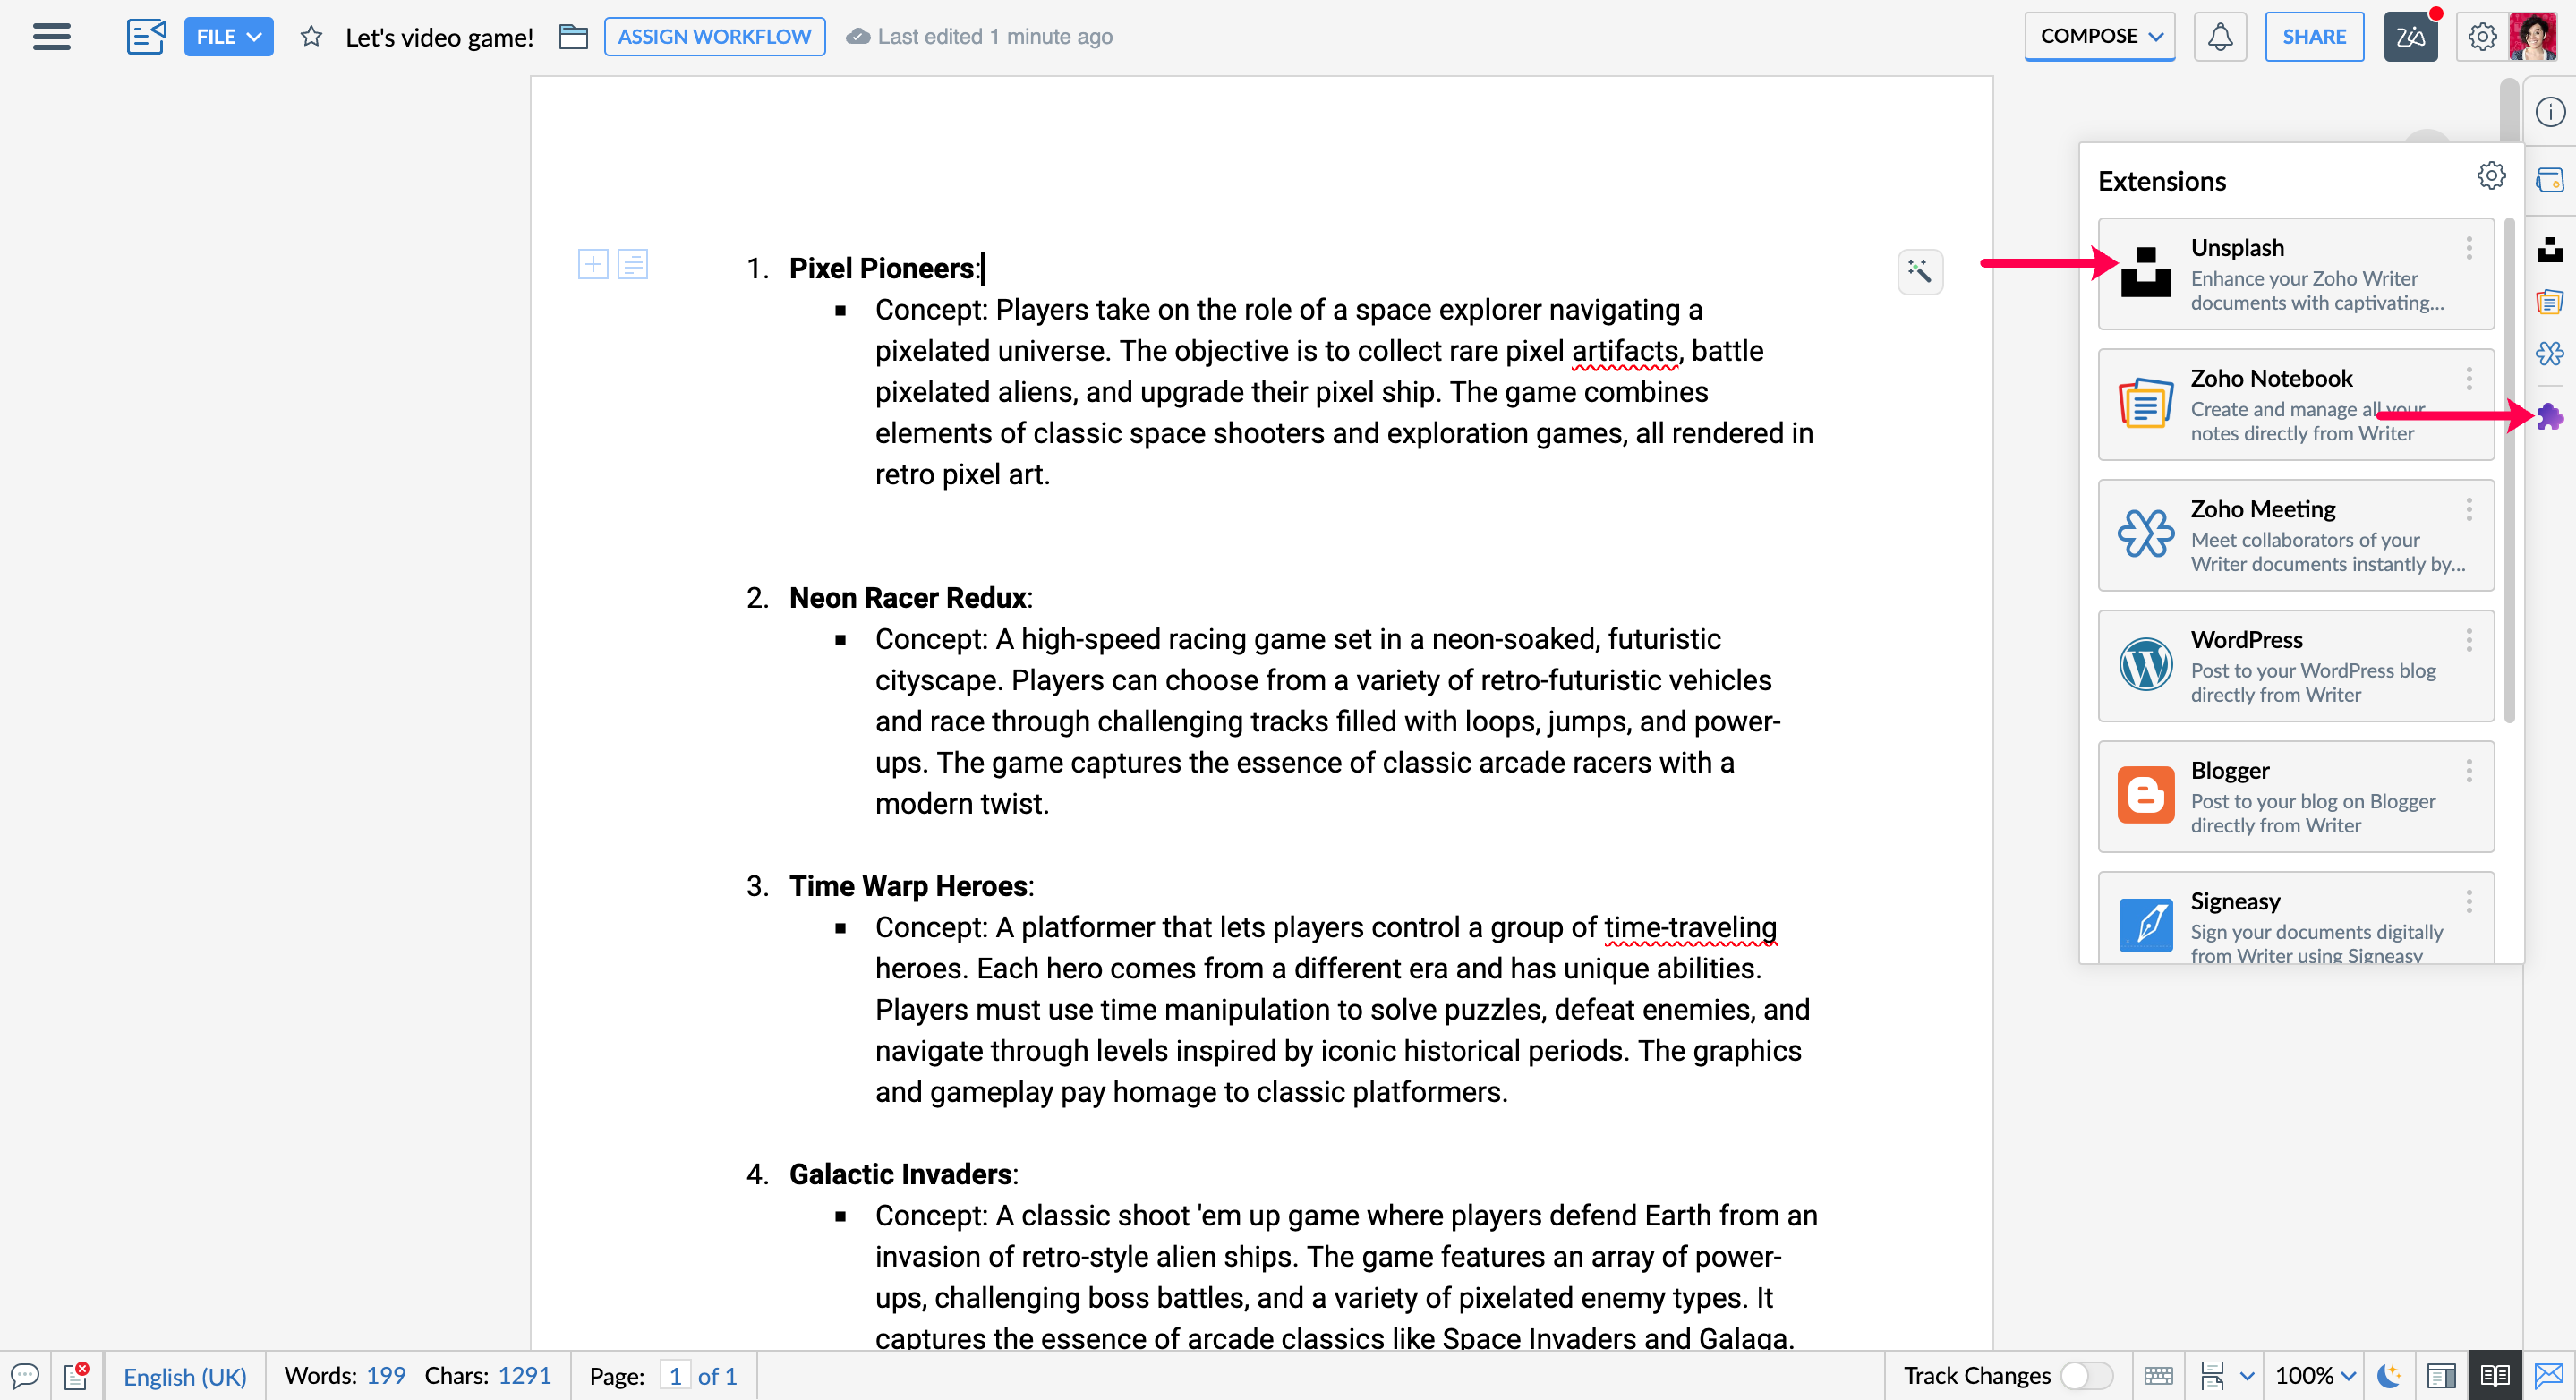Select the Blogger extension card
The image size is (2576, 1400).
click(2295, 796)
